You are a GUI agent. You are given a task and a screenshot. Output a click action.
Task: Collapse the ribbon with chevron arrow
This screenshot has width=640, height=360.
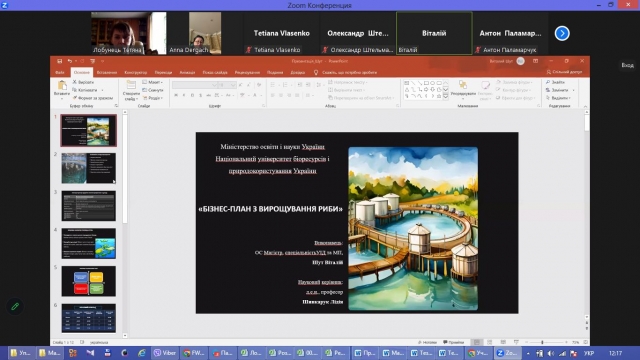click(x=585, y=106)
